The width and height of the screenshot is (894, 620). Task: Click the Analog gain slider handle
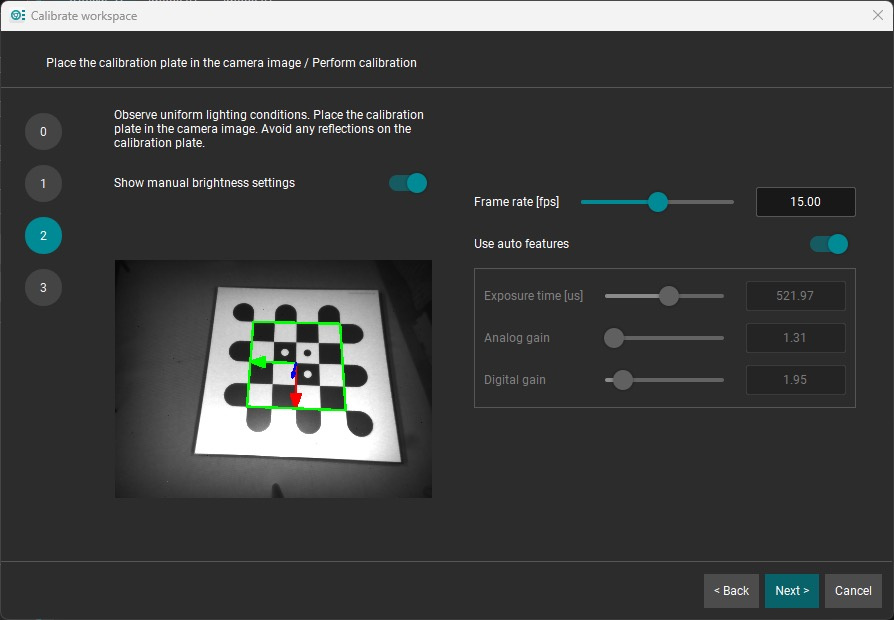[x=614, y=338]
